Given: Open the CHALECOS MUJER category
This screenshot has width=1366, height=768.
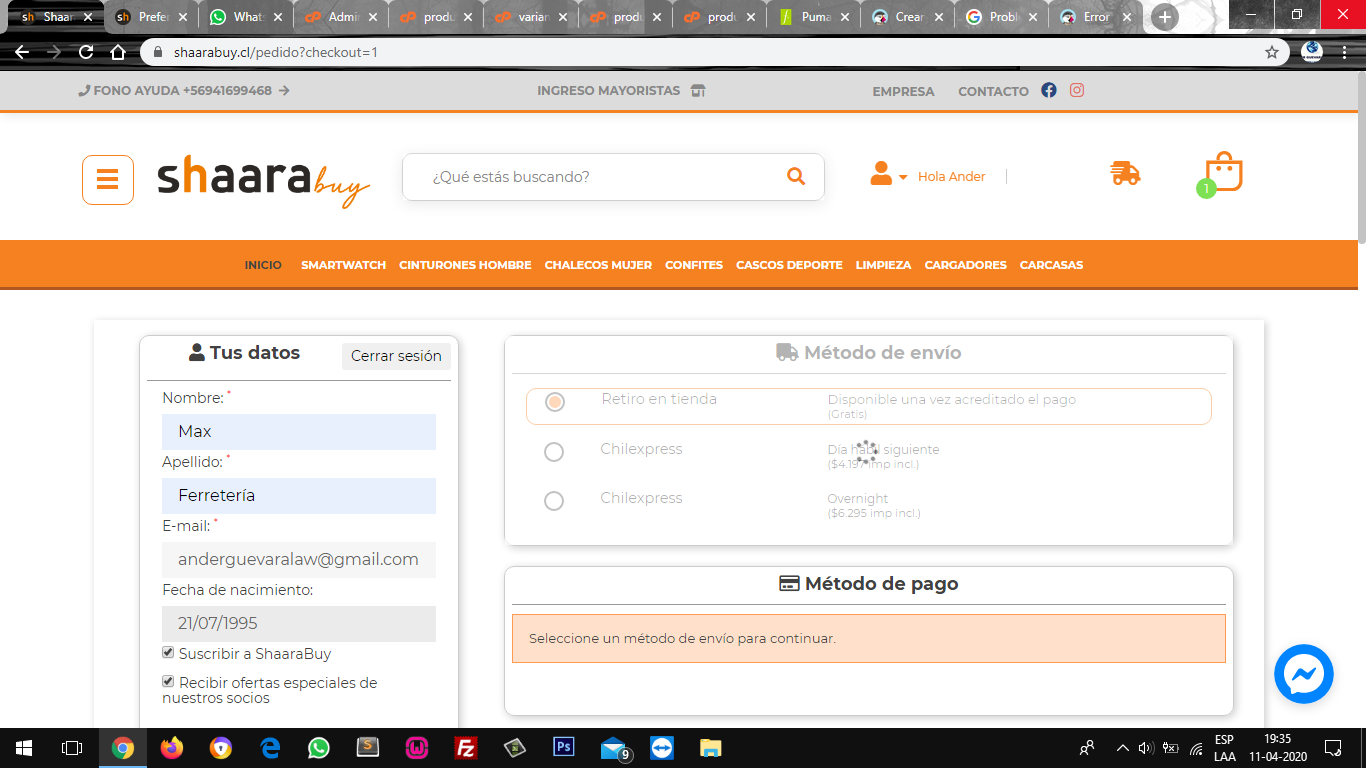Looking at the screenshot, I should coord(598,265).
